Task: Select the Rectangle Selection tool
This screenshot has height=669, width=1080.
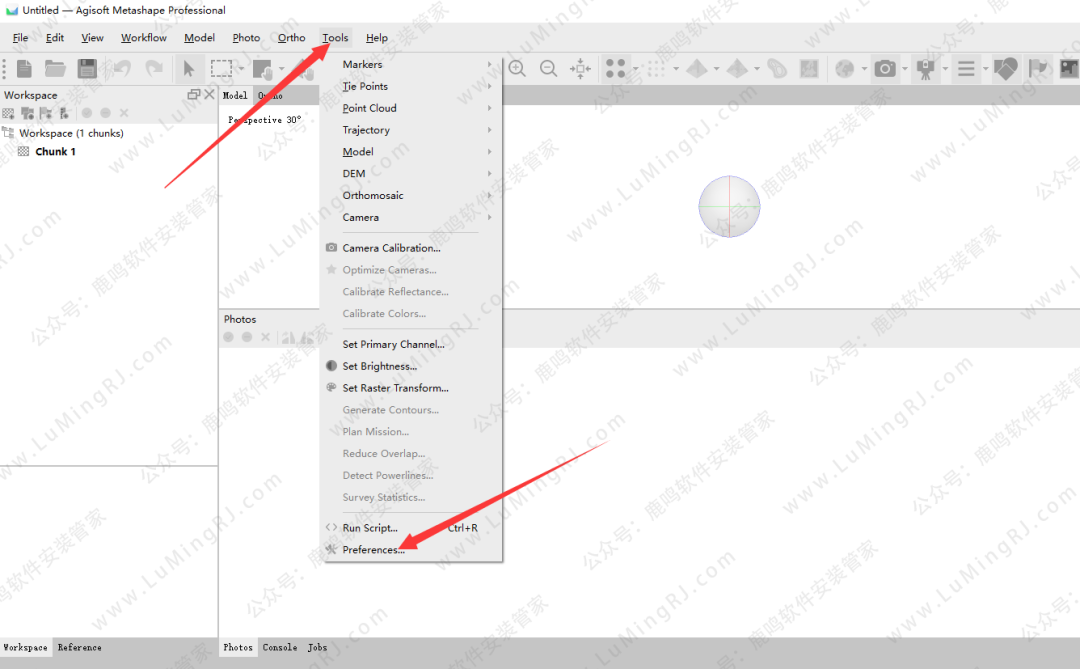Action: click(x=221, y=68)
